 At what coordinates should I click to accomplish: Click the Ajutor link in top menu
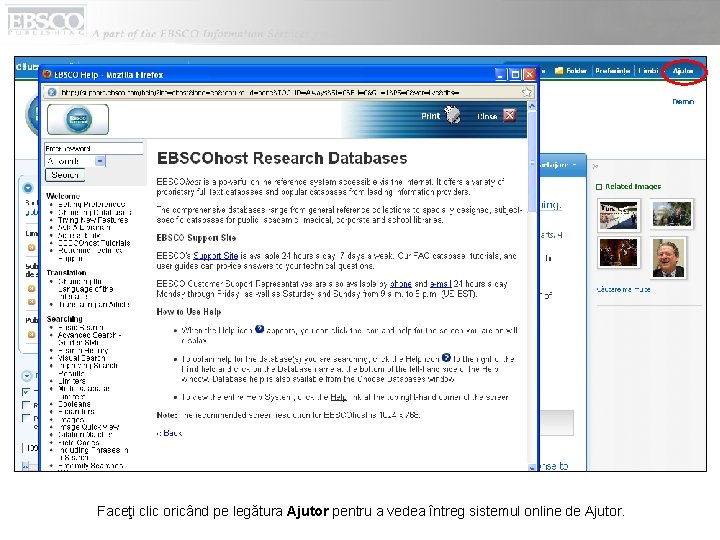click(x=683, y=71)
